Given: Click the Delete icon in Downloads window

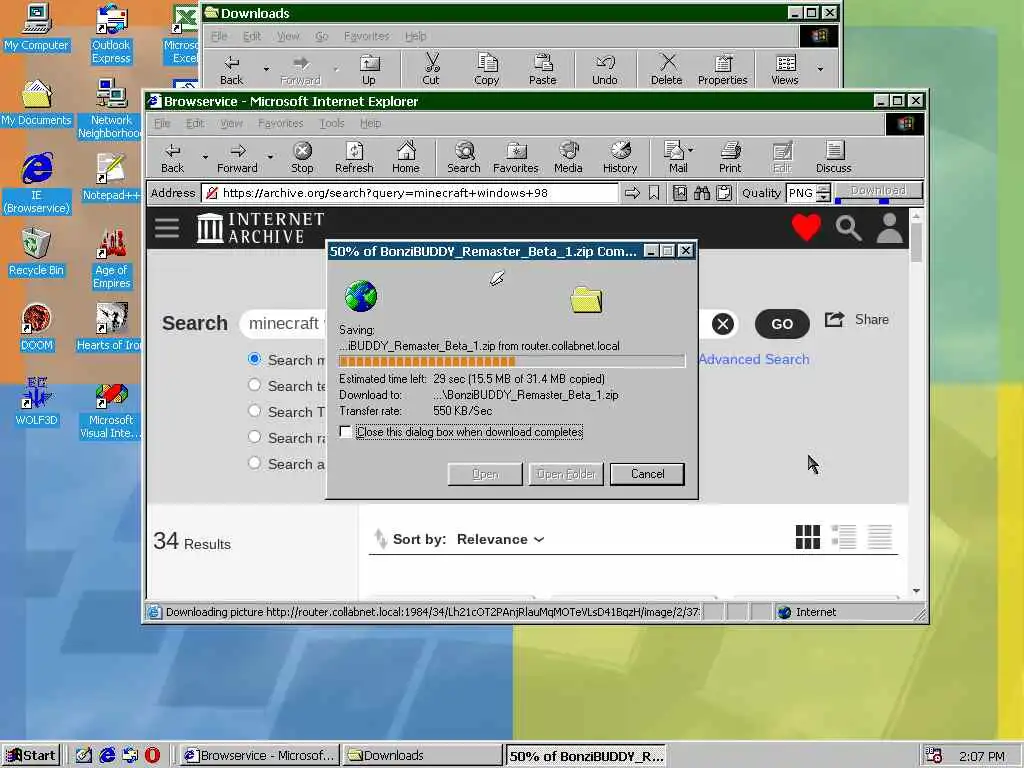Looking at the screenshot, I should tap(666, 69).
